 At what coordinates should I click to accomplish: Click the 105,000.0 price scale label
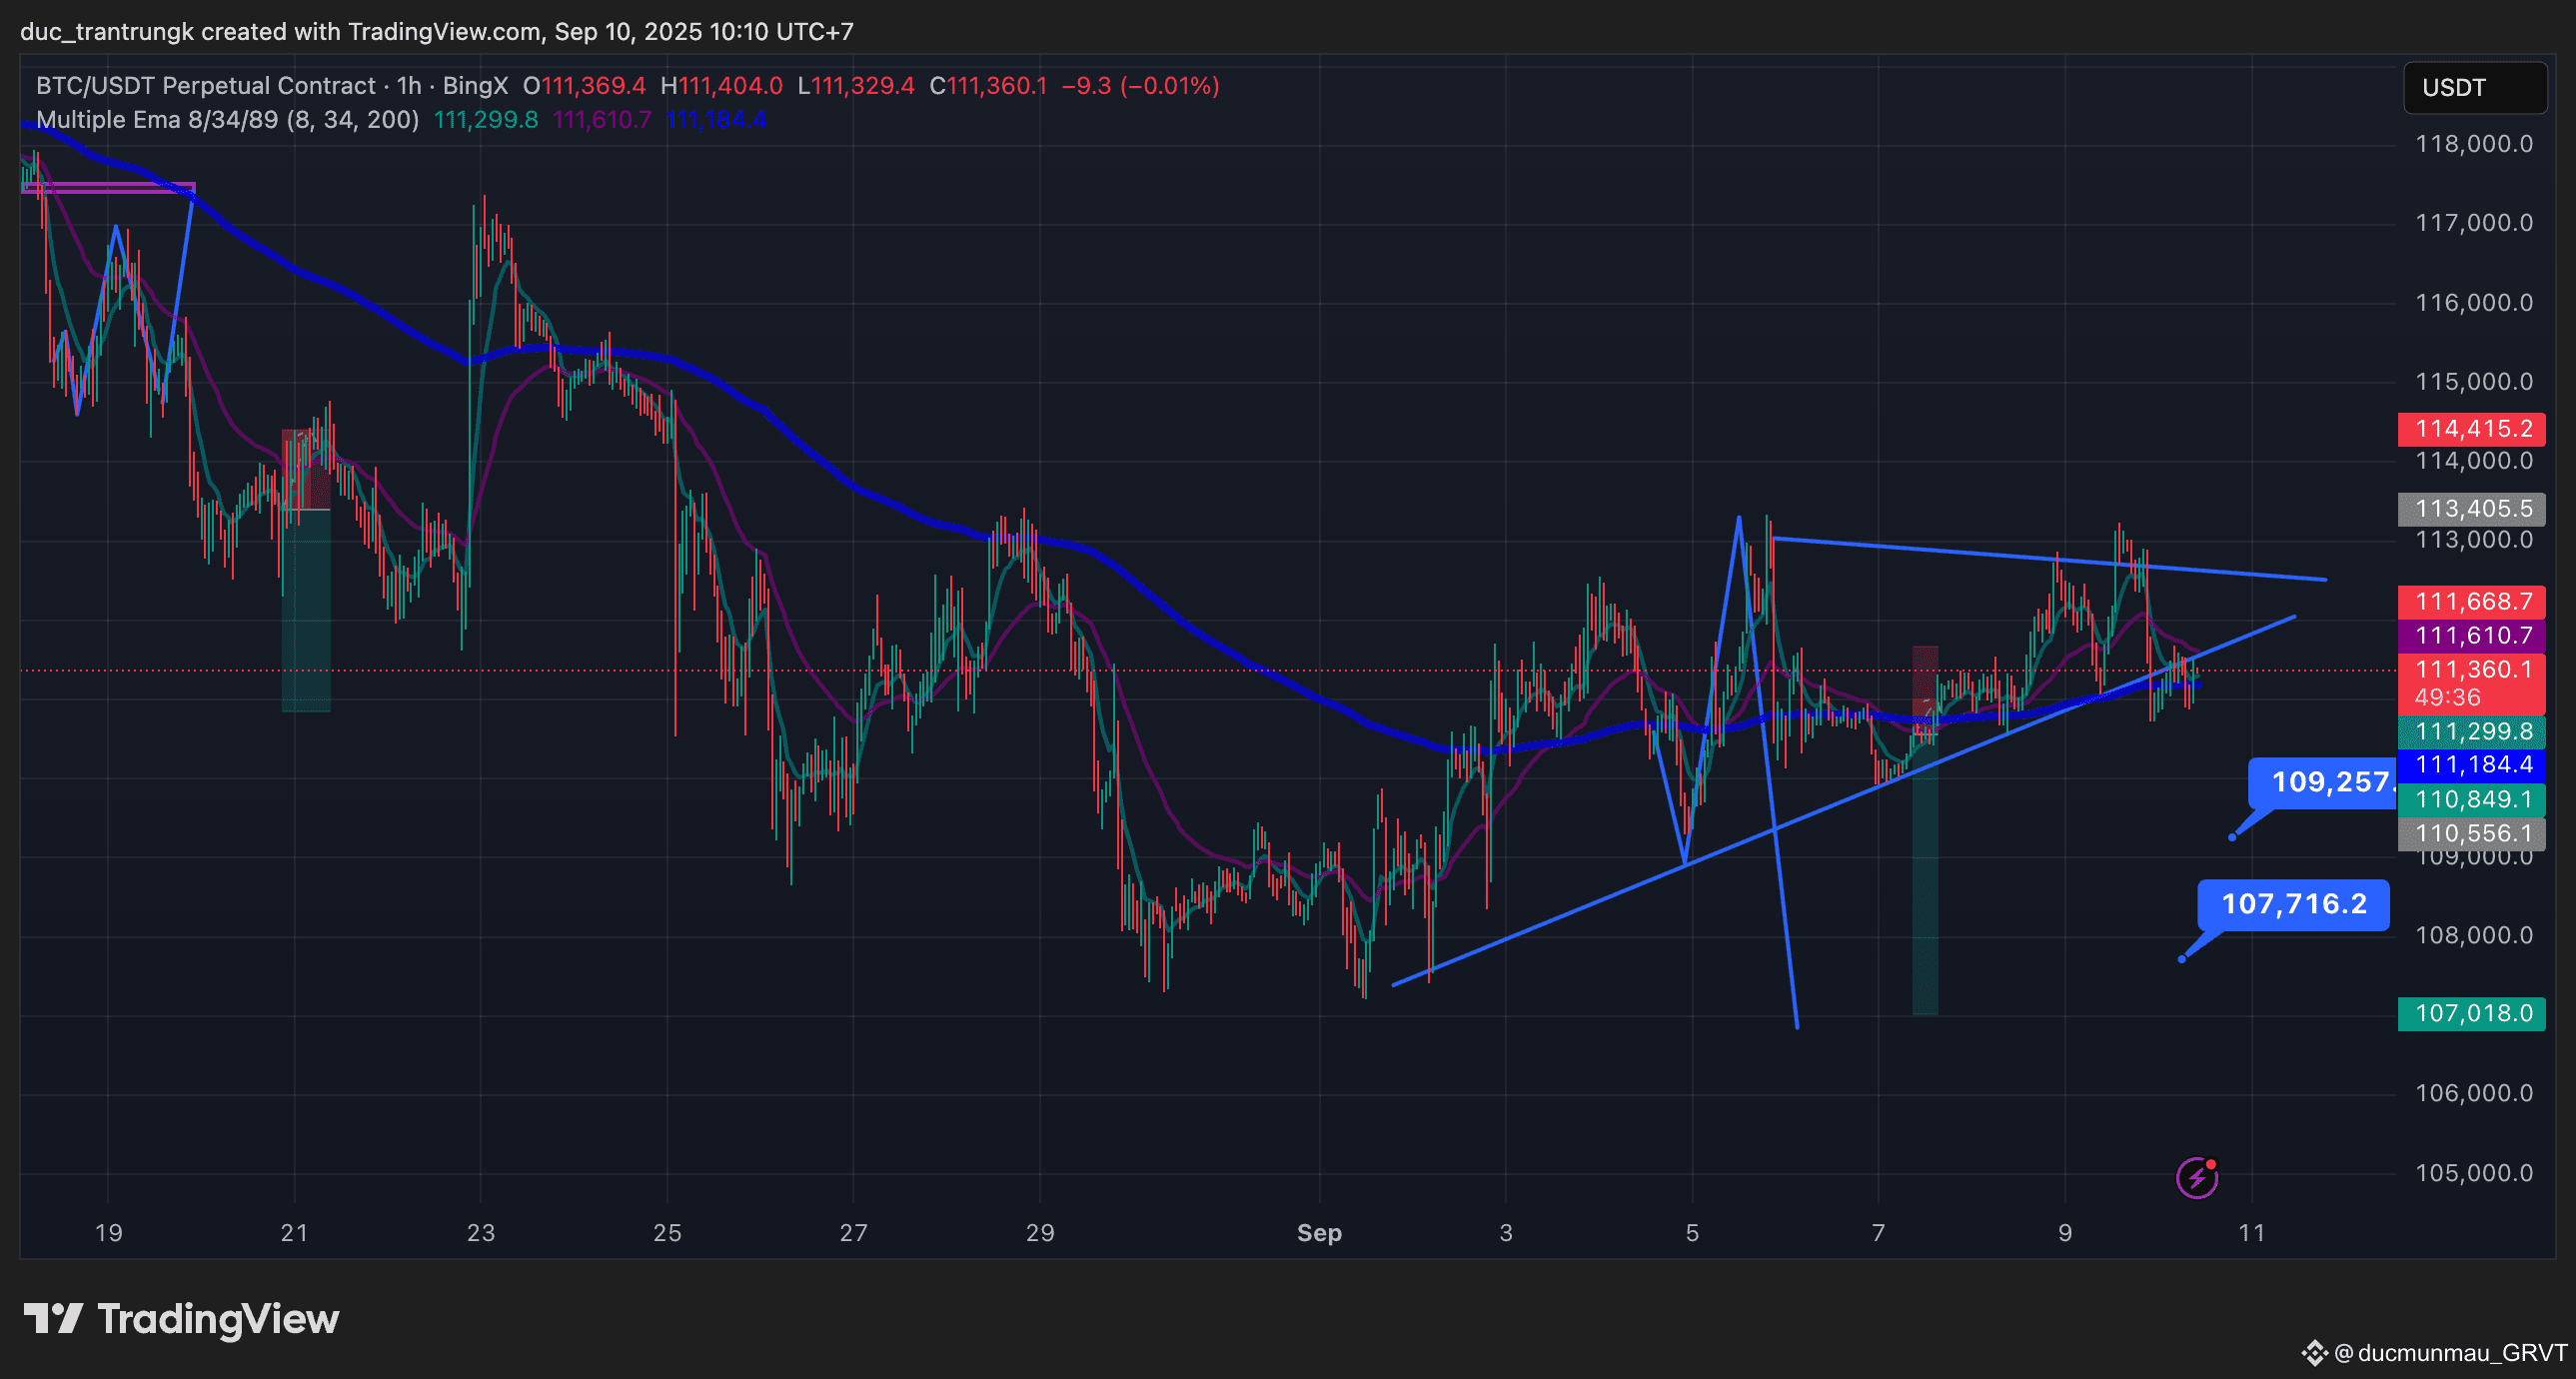coord(2474,1173)
